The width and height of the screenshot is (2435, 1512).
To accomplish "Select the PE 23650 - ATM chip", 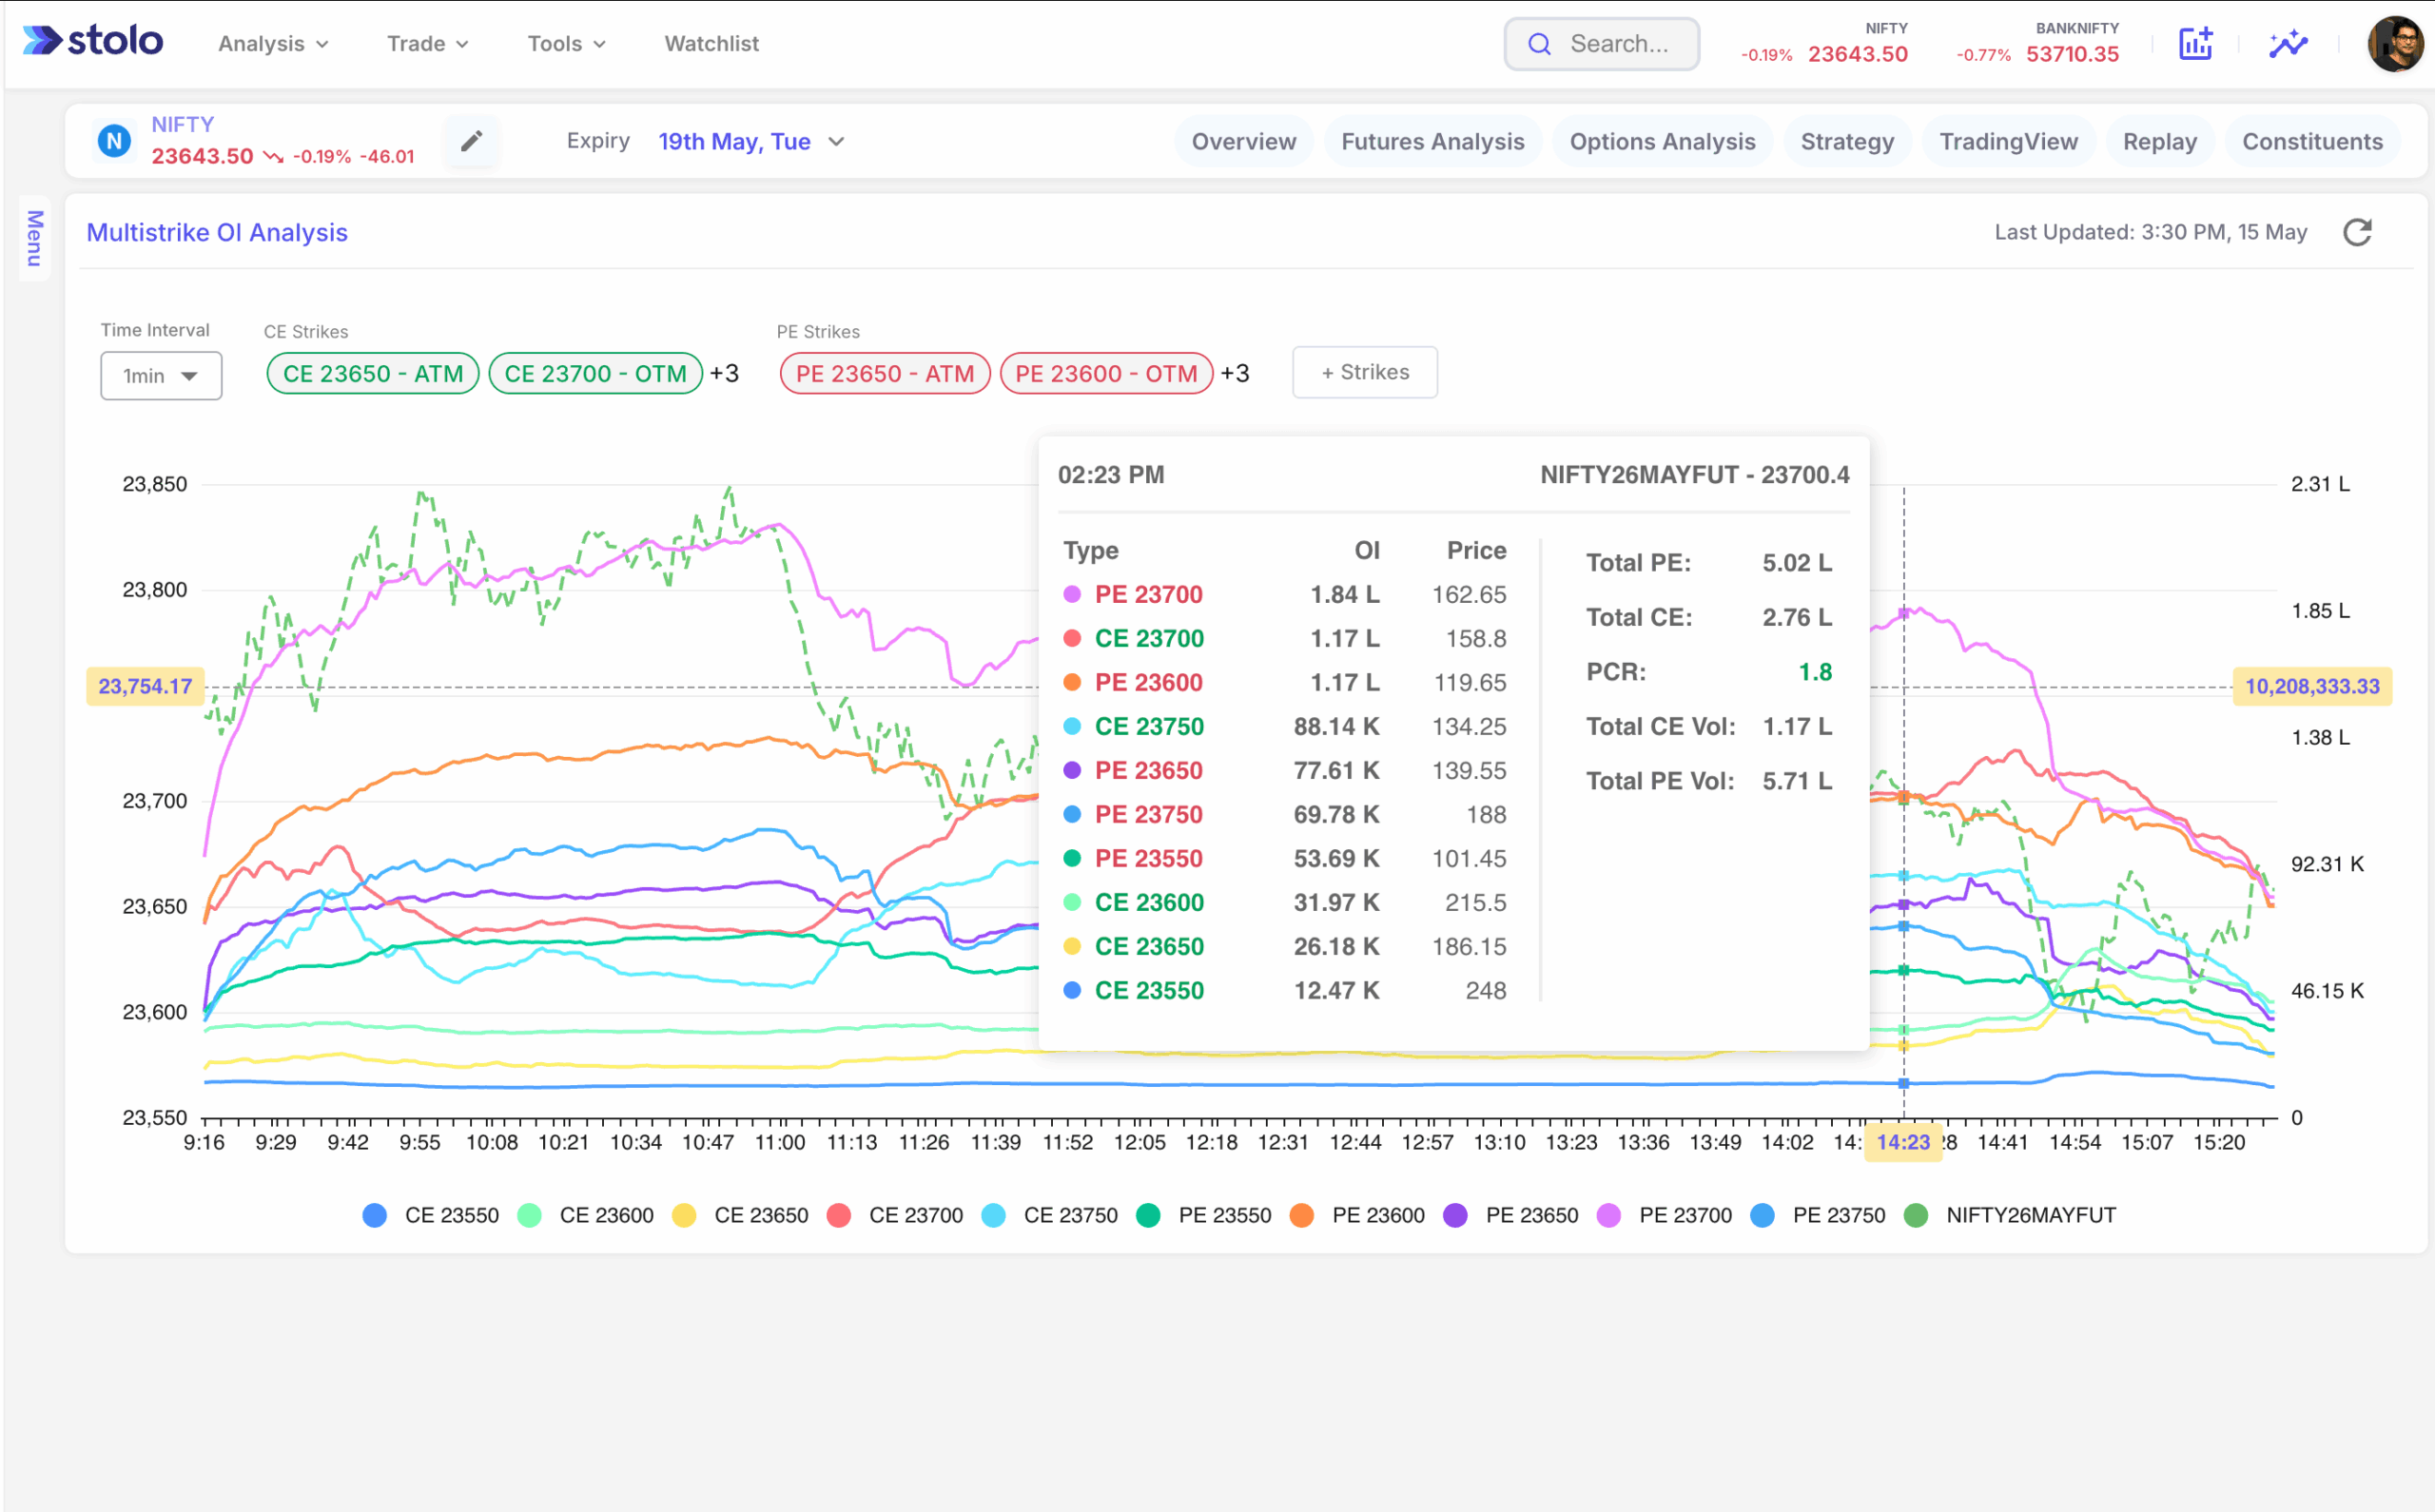I will (884, 374).
